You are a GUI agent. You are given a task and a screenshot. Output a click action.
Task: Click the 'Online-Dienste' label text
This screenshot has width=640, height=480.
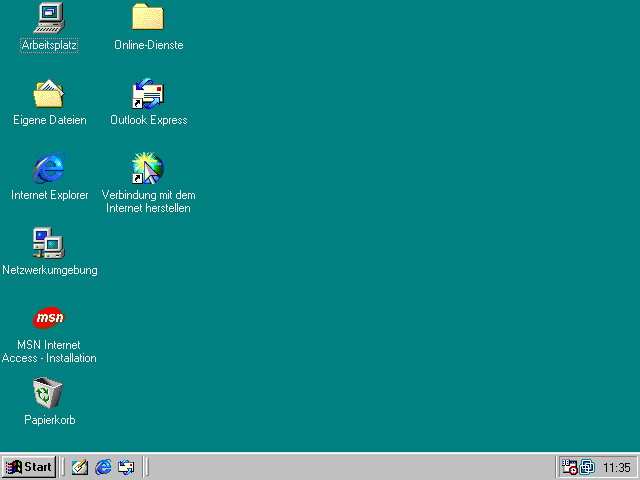(149, 45)
